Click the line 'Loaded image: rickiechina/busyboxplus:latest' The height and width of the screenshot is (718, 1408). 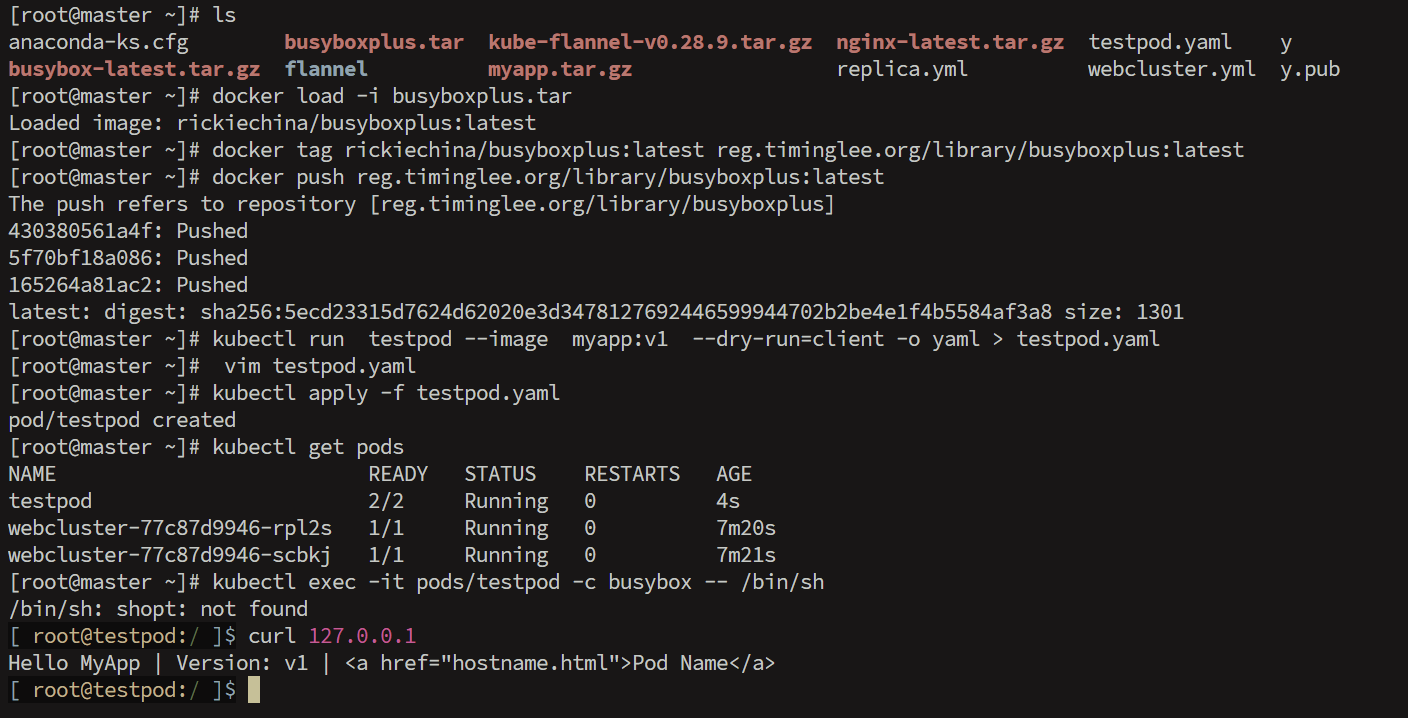(272, 124)
